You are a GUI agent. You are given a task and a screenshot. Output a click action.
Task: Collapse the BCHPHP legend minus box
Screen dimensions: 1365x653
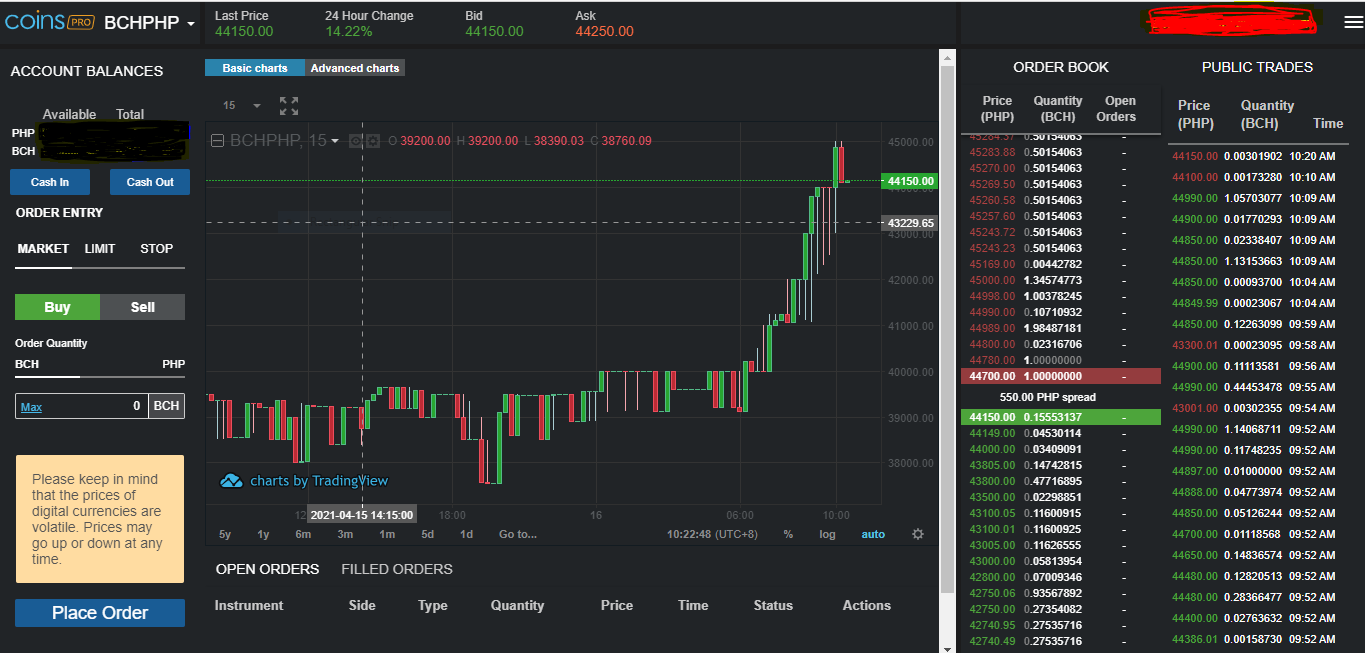[217, 141]
